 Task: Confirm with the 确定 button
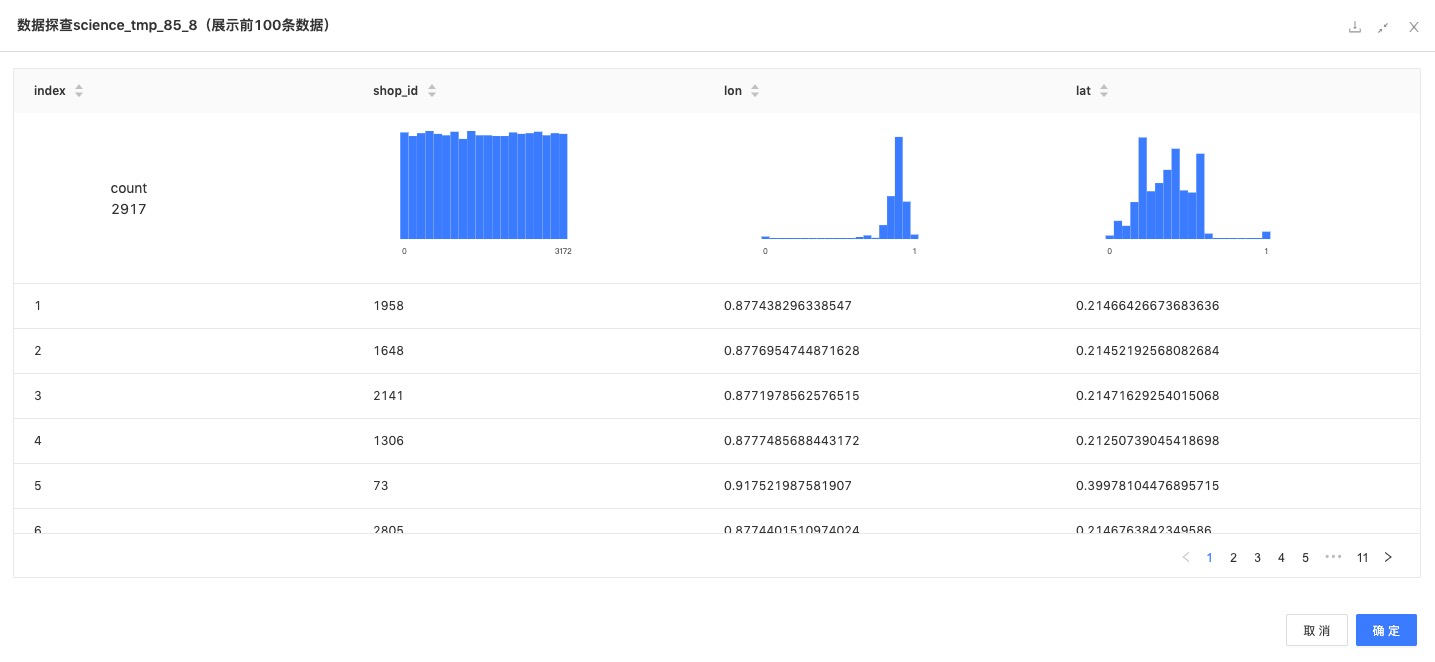[x=1386, y=630]
